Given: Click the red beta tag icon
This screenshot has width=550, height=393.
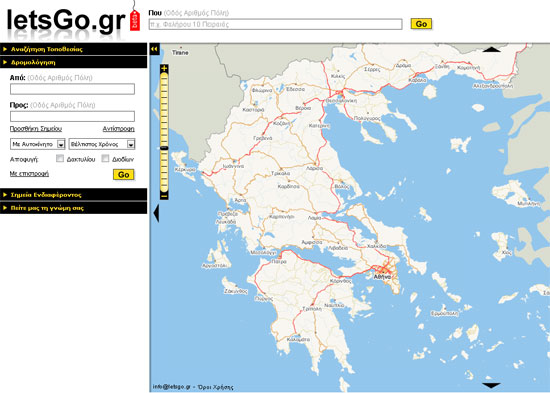Looking at the screenshot, I should pyautogui.click(x=135, y=20).
